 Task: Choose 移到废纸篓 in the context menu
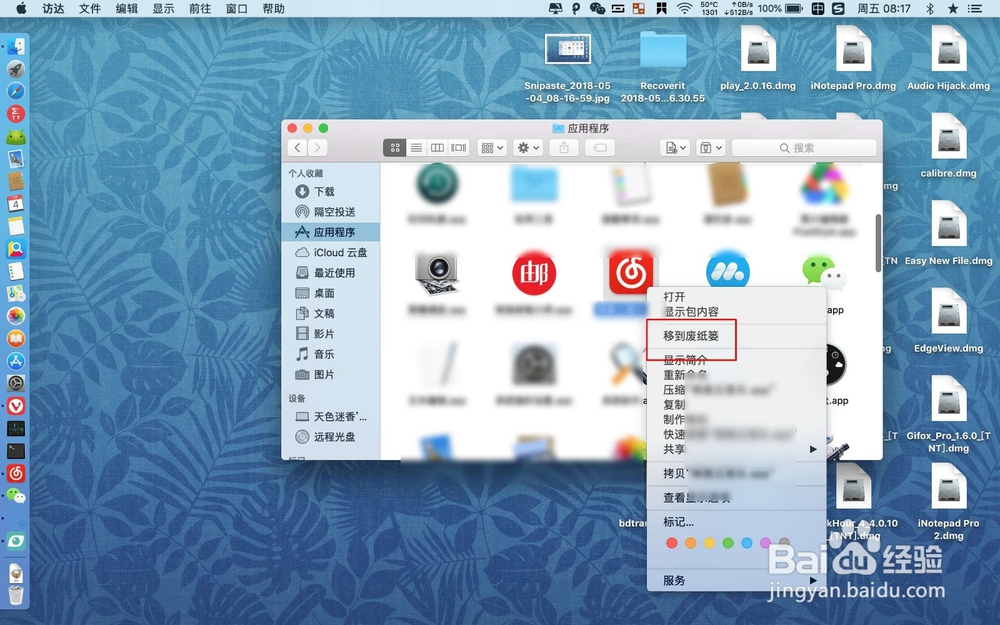(x=691, y=336)
